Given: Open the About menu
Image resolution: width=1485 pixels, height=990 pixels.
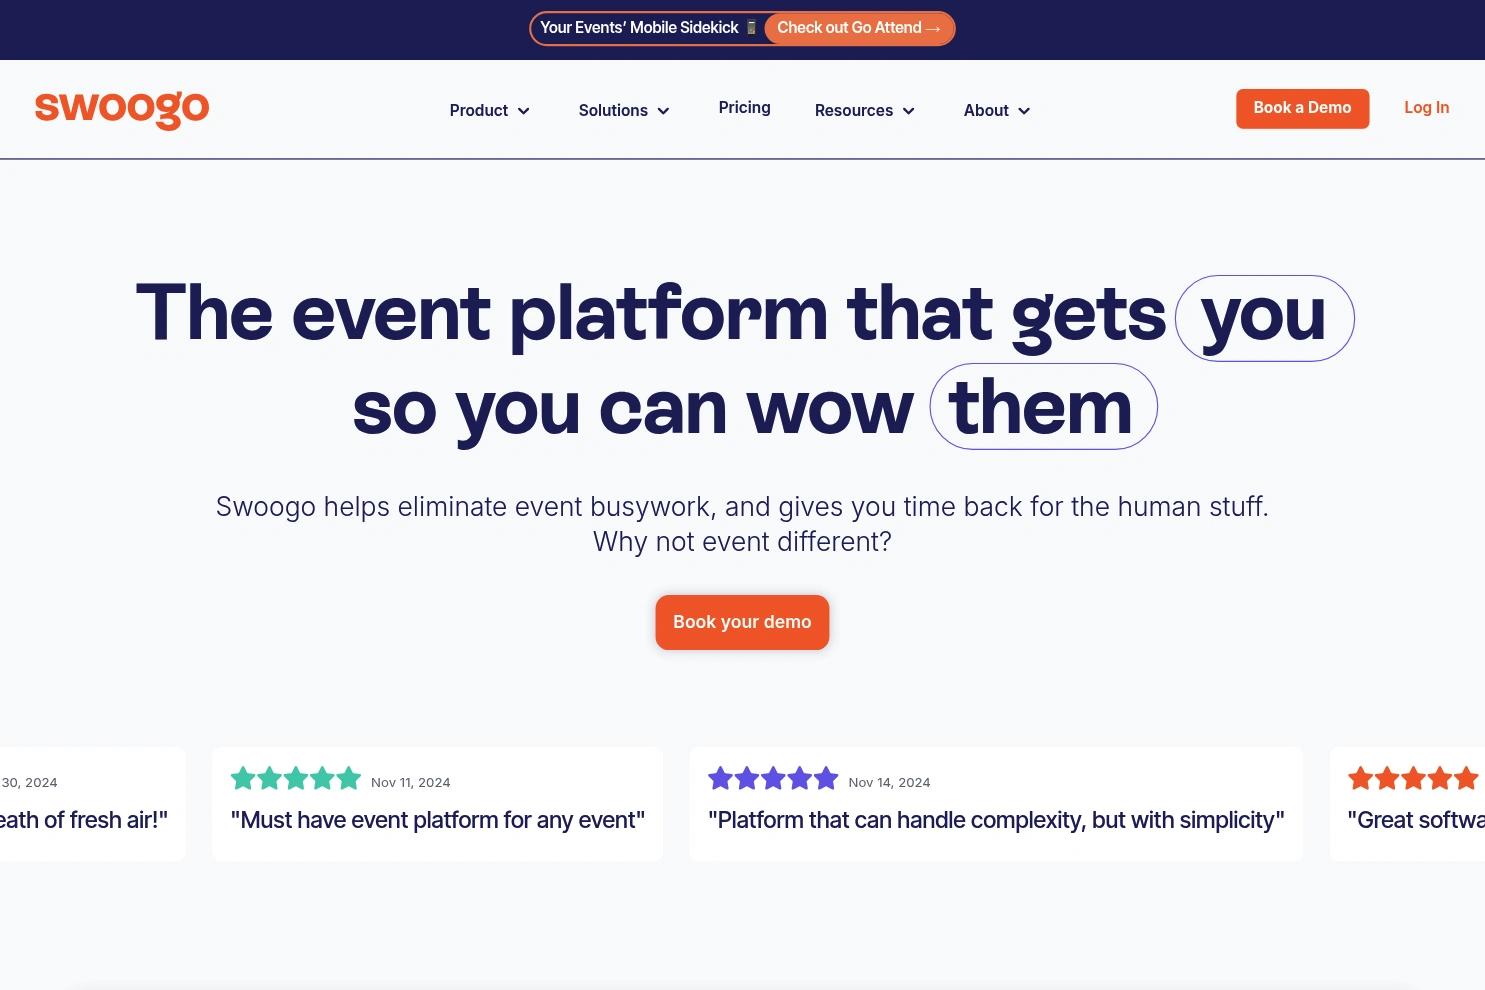Looking at the screenshot, I should 986,110.
